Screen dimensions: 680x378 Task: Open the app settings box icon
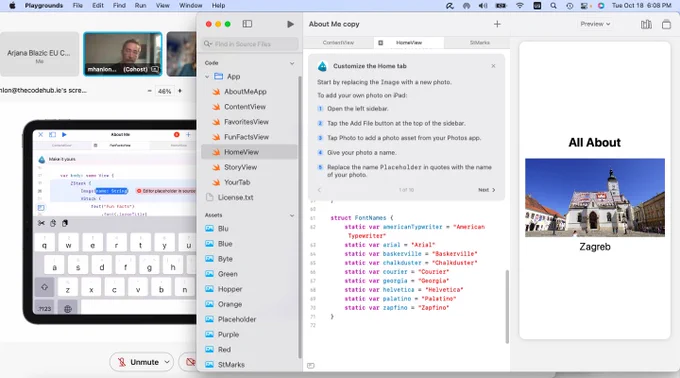pos(667,24)
